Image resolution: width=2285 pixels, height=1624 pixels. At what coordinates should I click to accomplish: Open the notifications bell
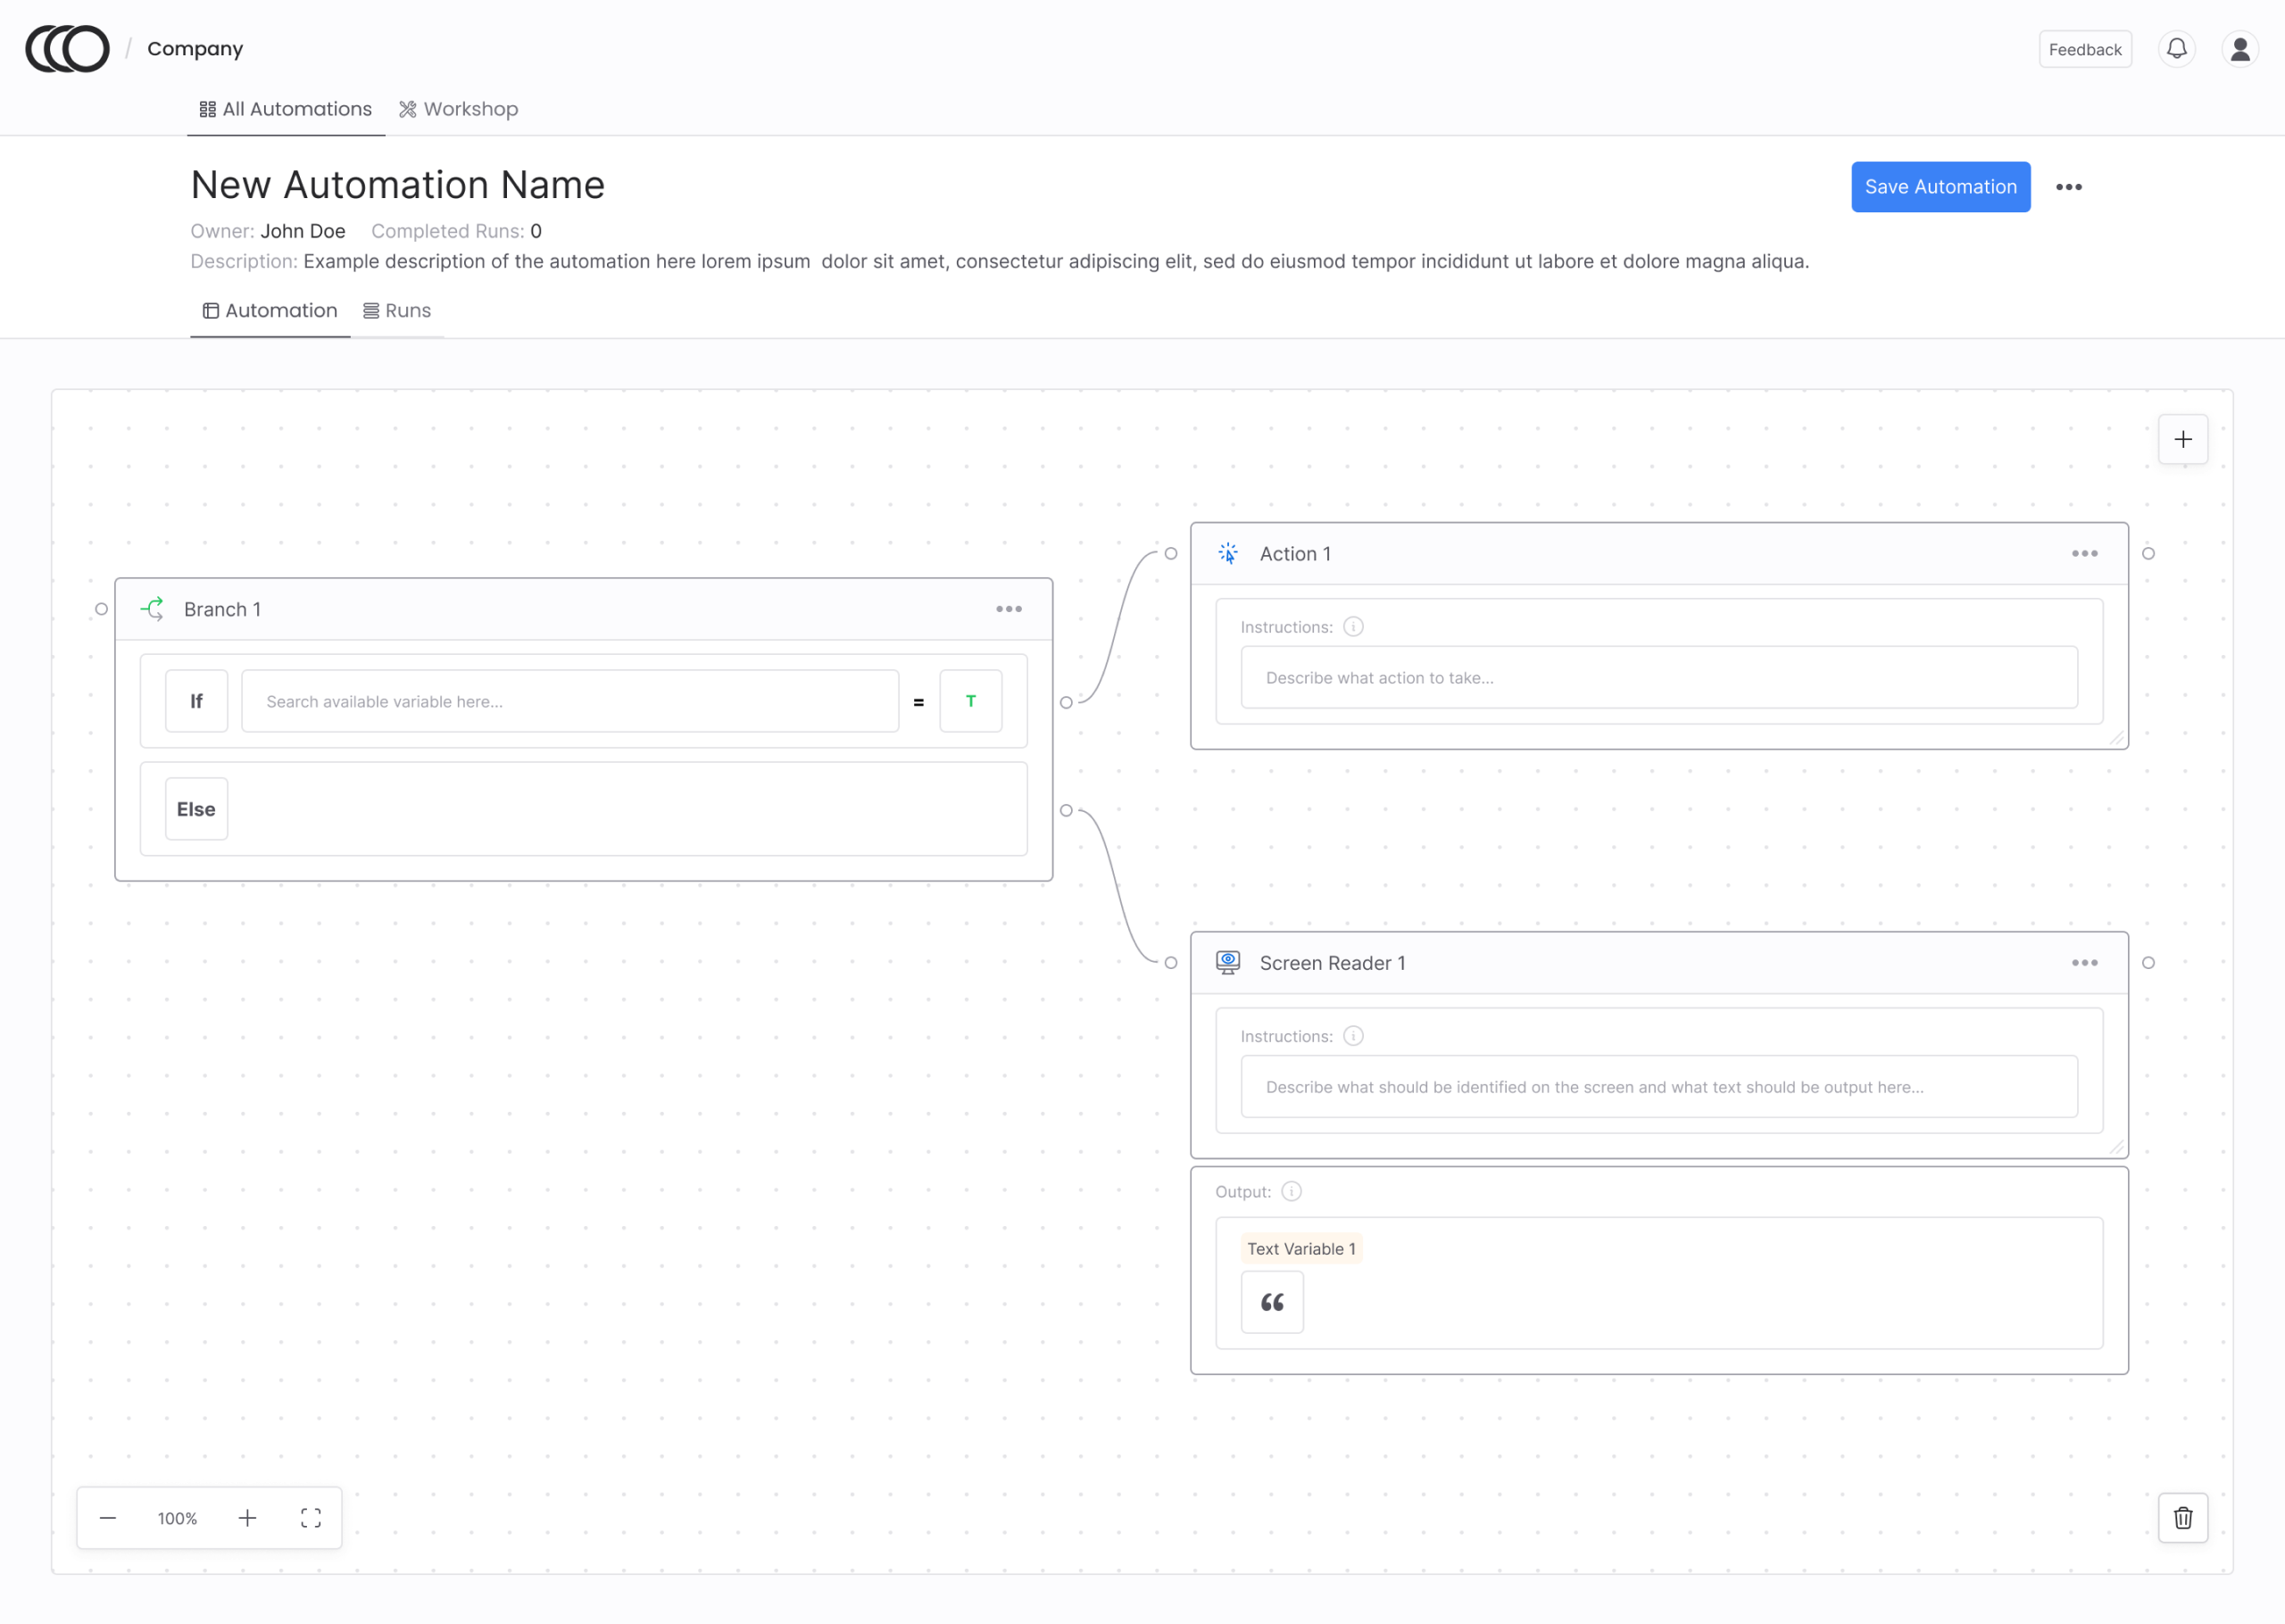(x=2176, y=49)
